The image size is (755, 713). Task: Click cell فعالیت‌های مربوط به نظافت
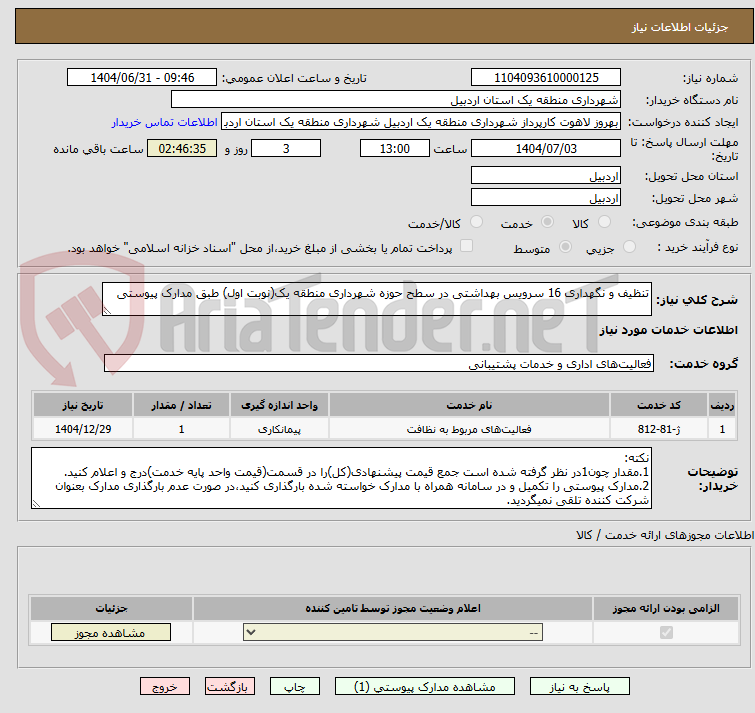coord(469,428)
